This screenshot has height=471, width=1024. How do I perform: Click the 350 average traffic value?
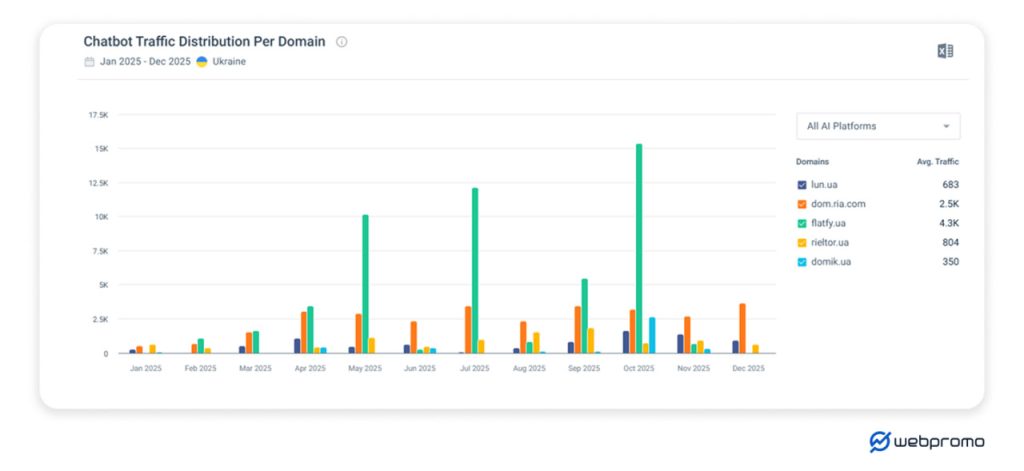tap(951, 262)
